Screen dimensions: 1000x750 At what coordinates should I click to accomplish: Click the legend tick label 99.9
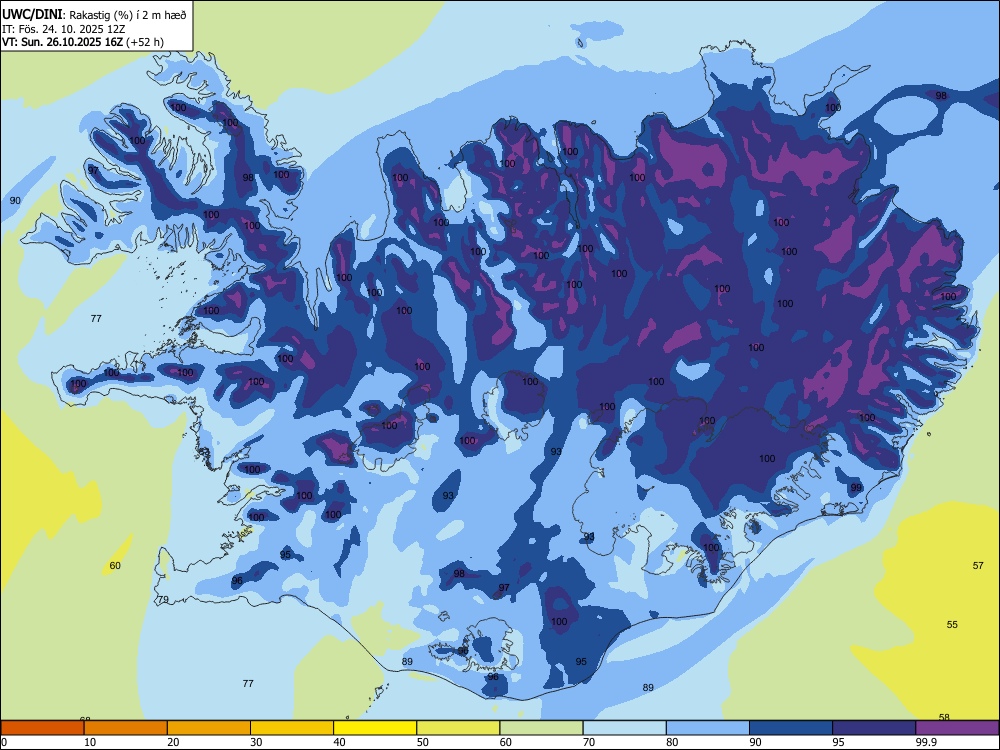926,742
